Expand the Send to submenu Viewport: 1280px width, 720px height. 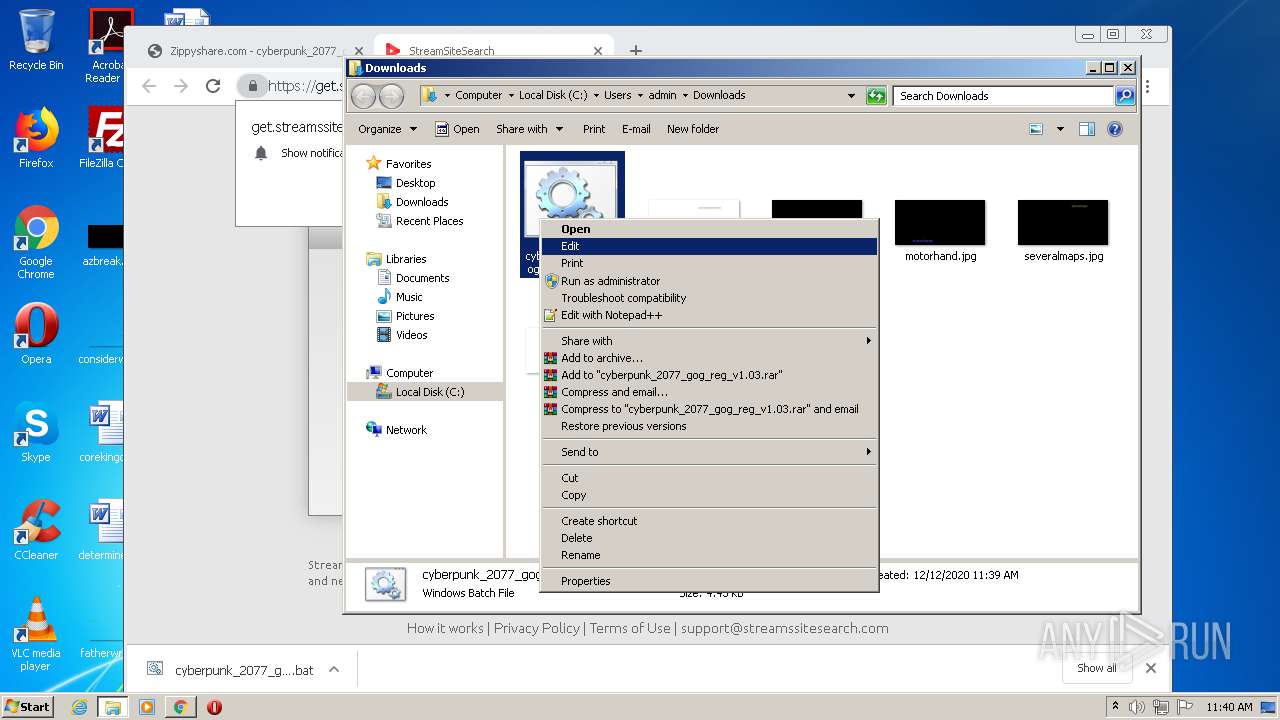[709, 452]
